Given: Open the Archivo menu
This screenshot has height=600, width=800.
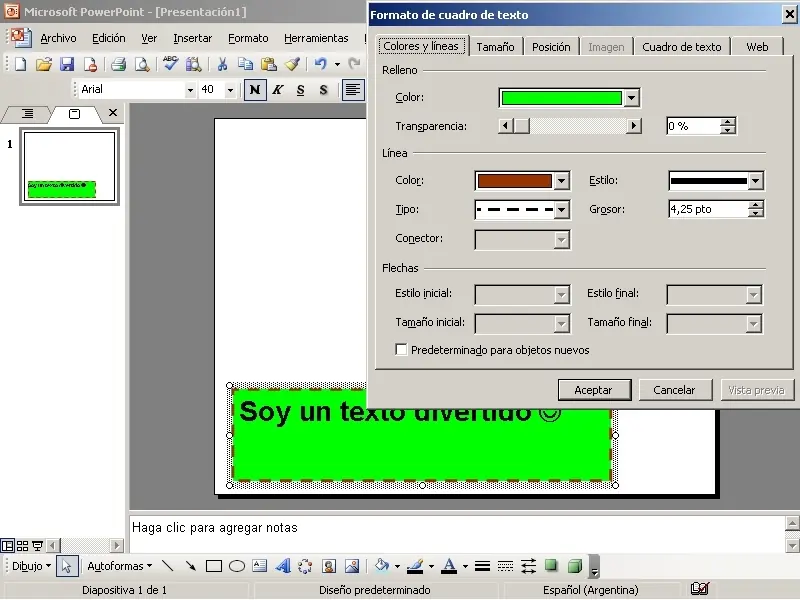Looking at the screenshot, I should [x=58, y=38].
